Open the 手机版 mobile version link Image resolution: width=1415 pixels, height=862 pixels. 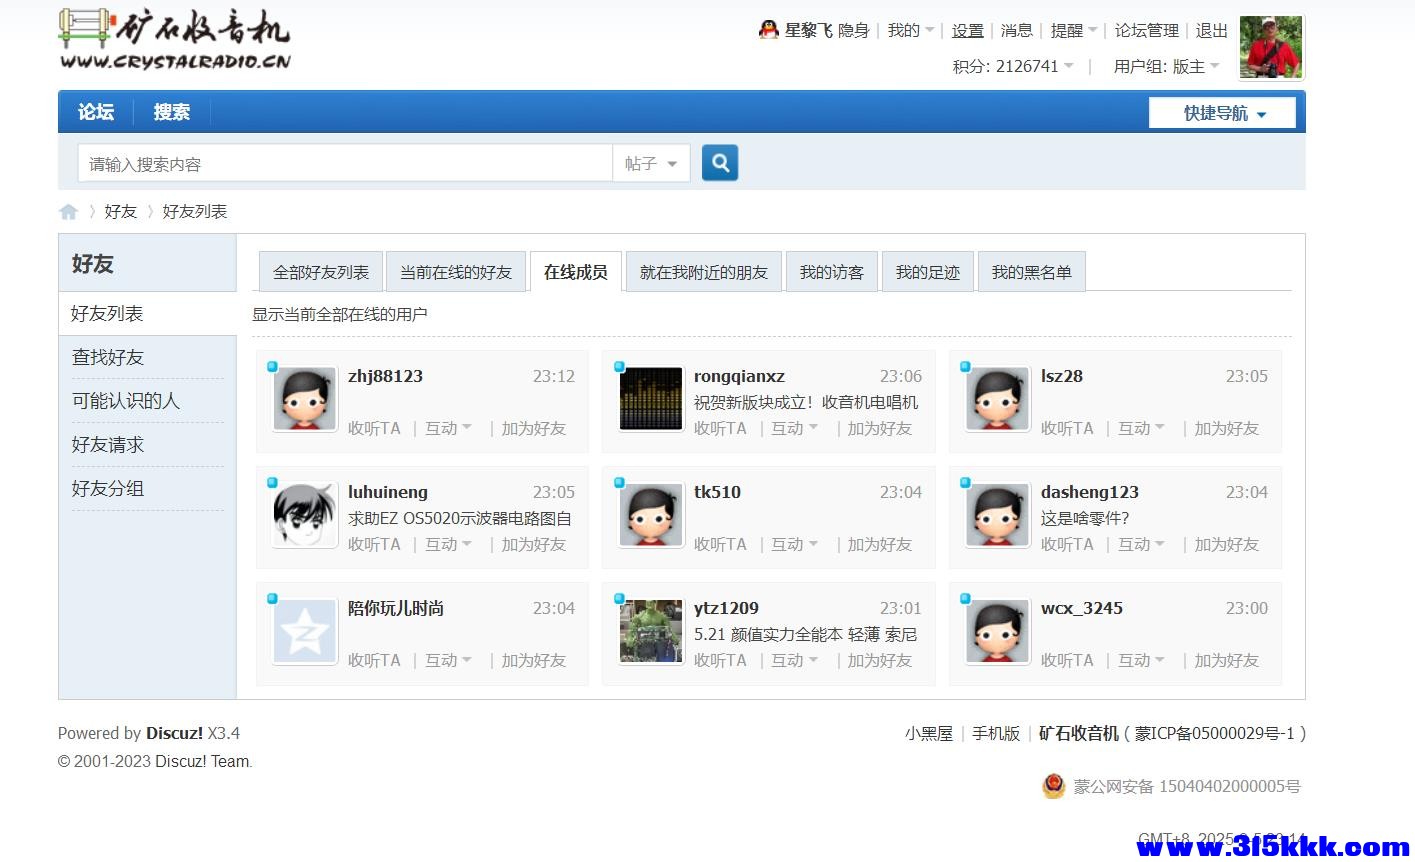[x=996, y=733]
